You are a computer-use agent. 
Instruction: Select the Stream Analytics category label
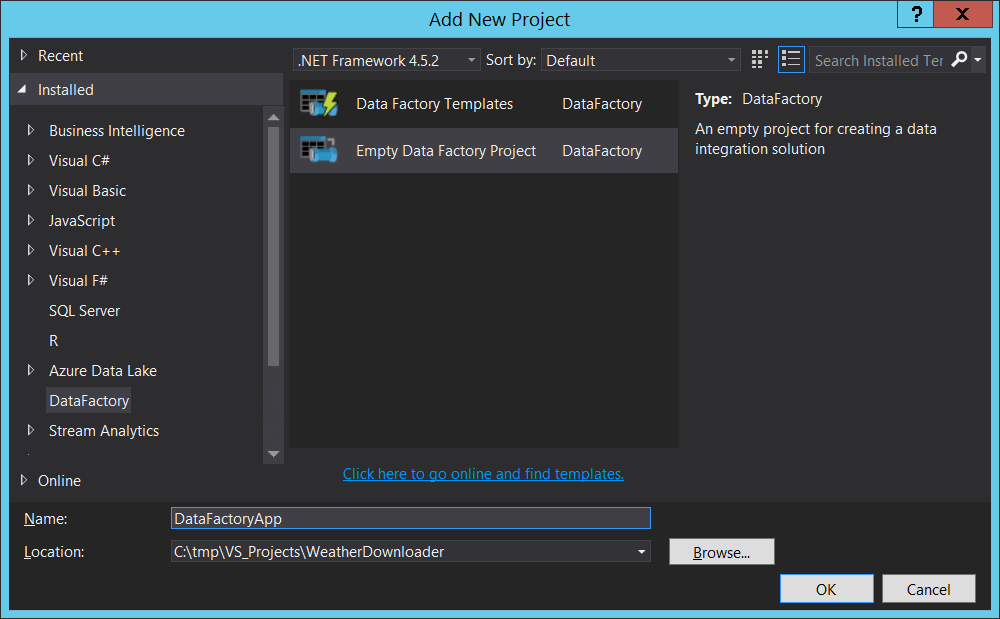[x=104, y=431]
